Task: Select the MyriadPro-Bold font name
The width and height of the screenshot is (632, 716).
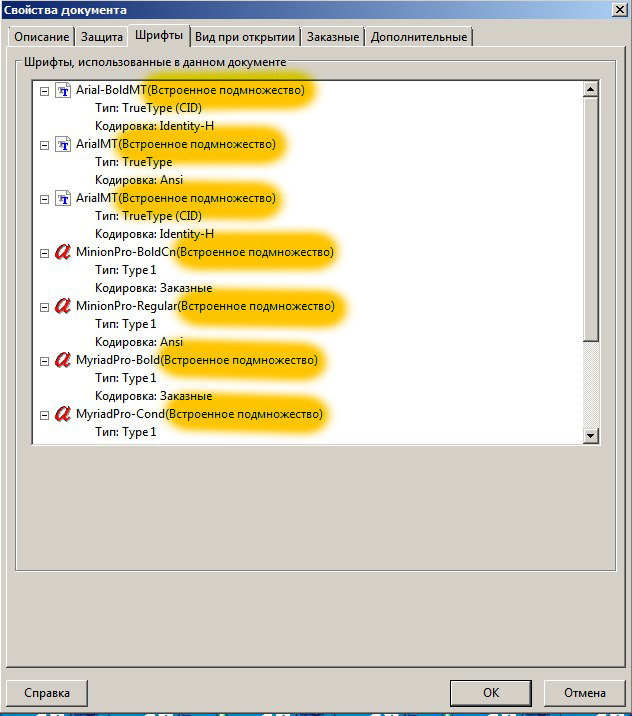Action: pos(118,359)
